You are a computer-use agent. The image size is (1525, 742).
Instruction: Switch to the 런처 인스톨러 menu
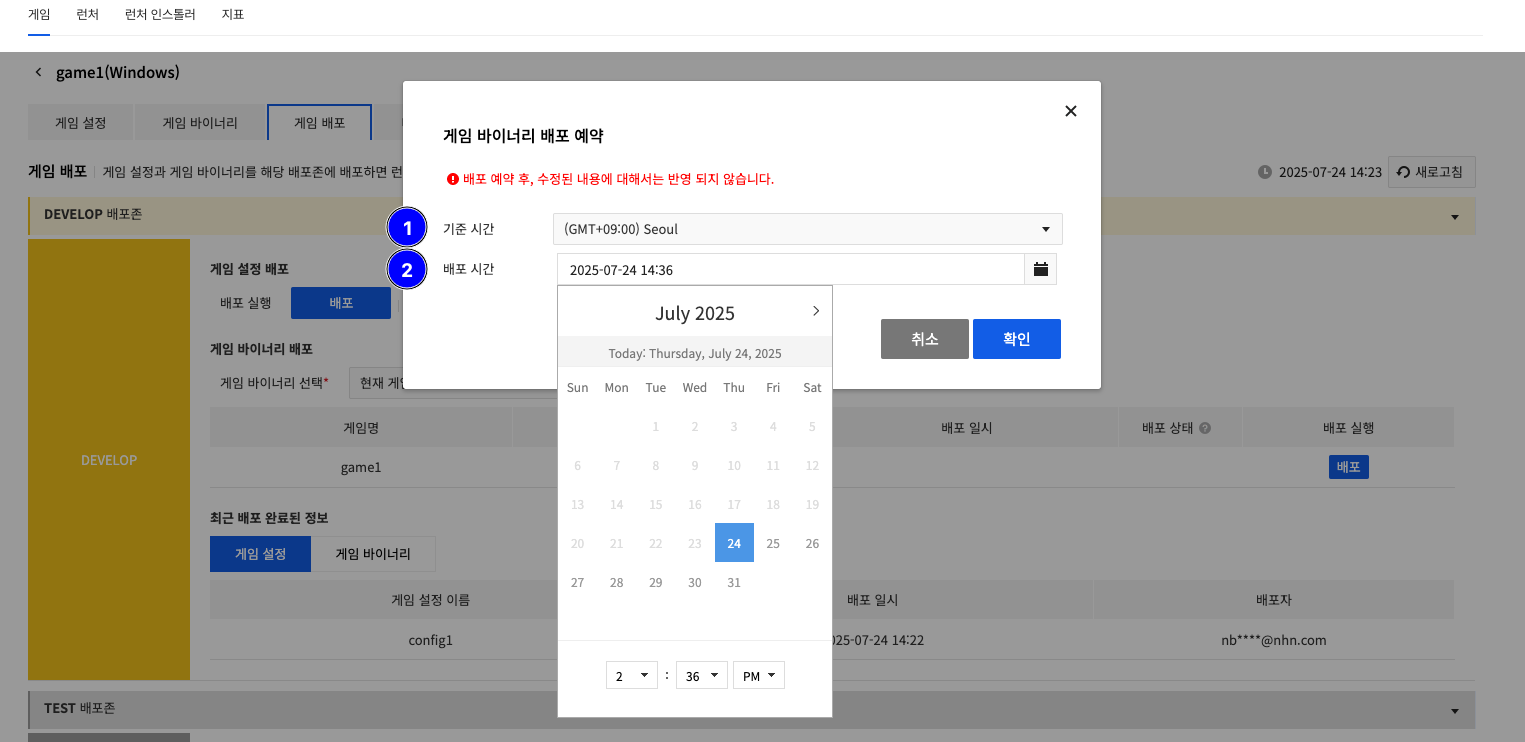167,15
